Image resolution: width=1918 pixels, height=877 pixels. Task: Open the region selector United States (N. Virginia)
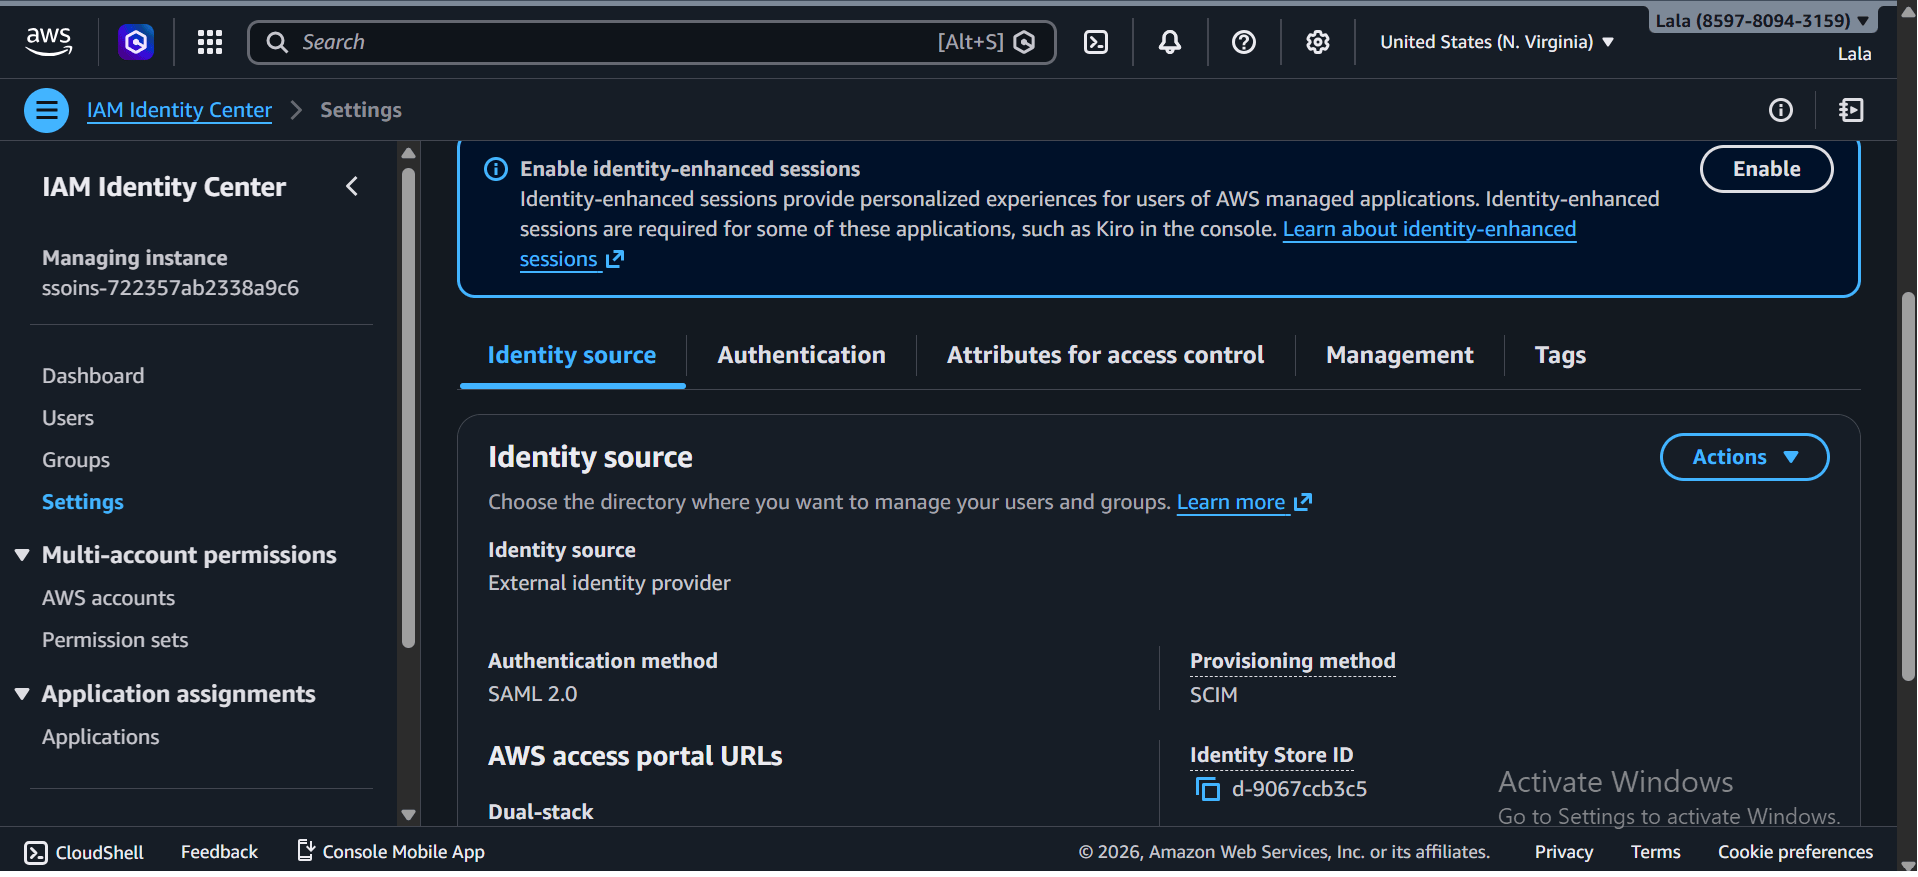pyautogui.click(x=1497, y=42)
